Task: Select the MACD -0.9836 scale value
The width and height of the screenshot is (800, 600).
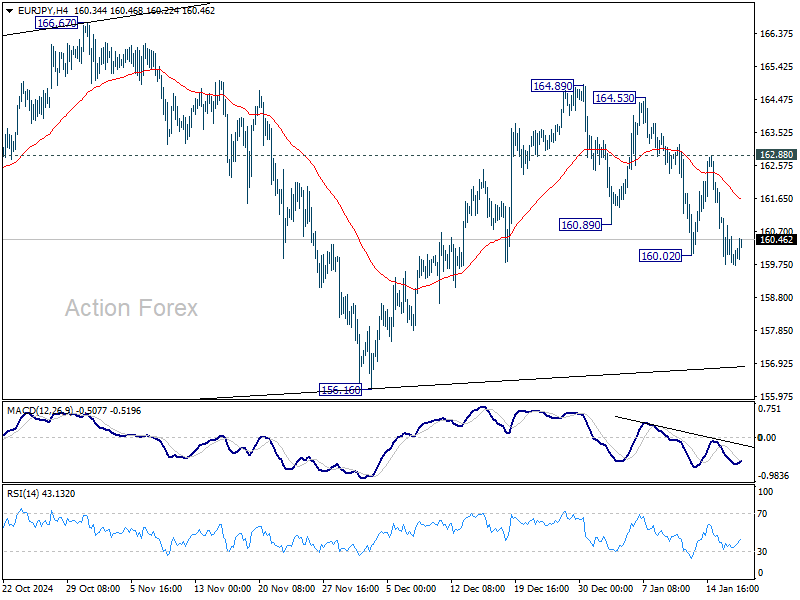Action: [773, 476]
